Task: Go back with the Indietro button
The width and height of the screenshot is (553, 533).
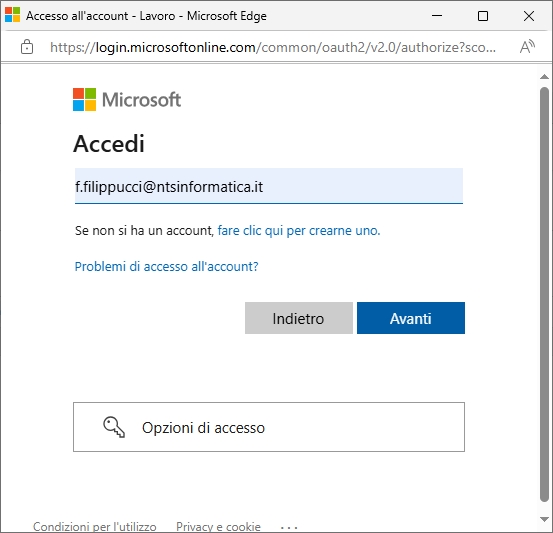Action: (299, 318)
